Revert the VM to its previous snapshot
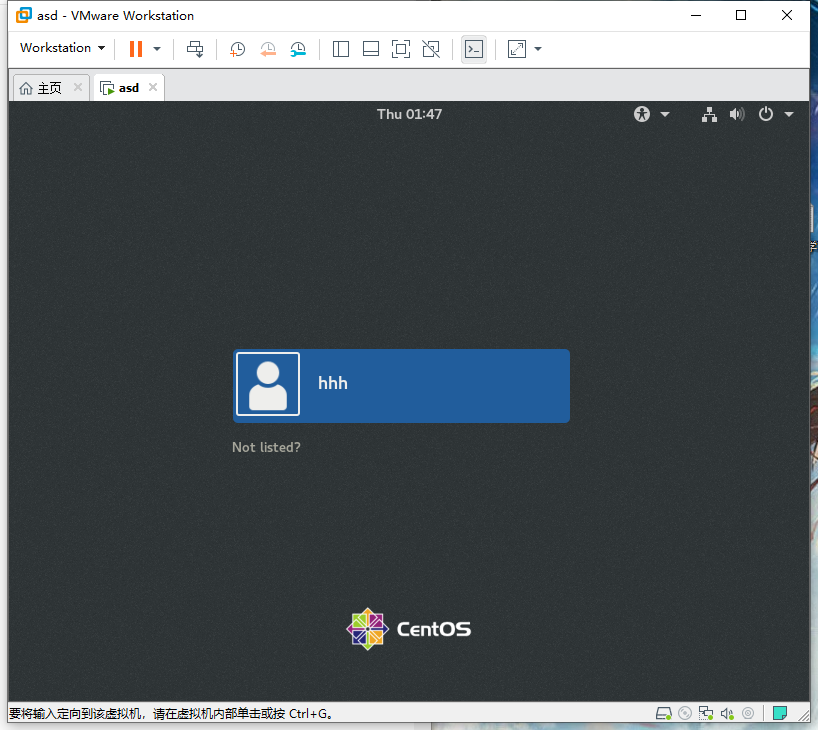The width and height of the screenshot is (818, 730). pos(268,49)
